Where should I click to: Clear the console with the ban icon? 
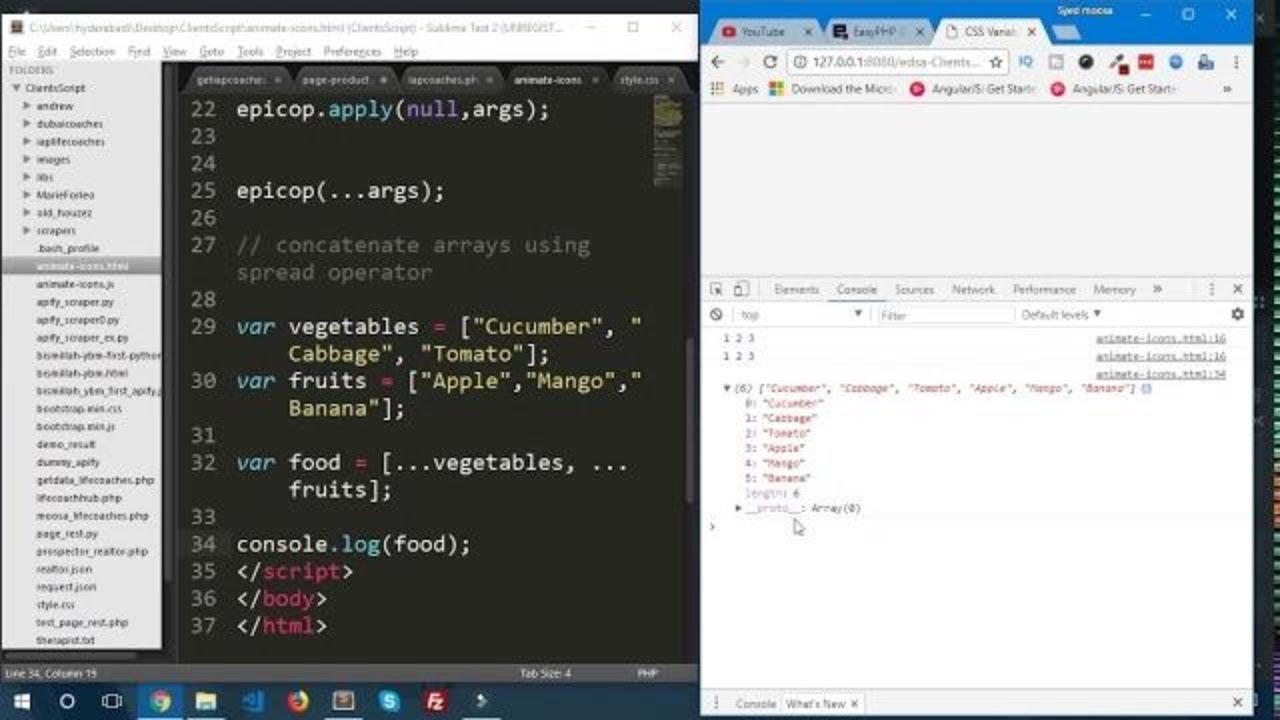point(716,314)
